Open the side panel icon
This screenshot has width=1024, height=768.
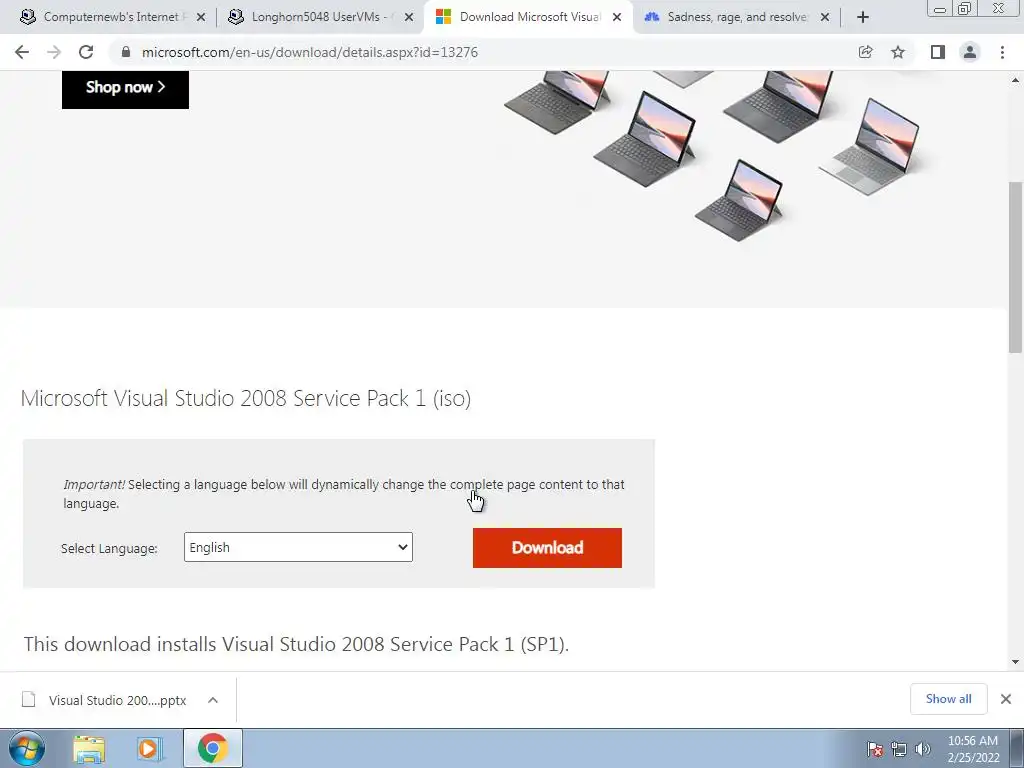(x=938, y=52)
